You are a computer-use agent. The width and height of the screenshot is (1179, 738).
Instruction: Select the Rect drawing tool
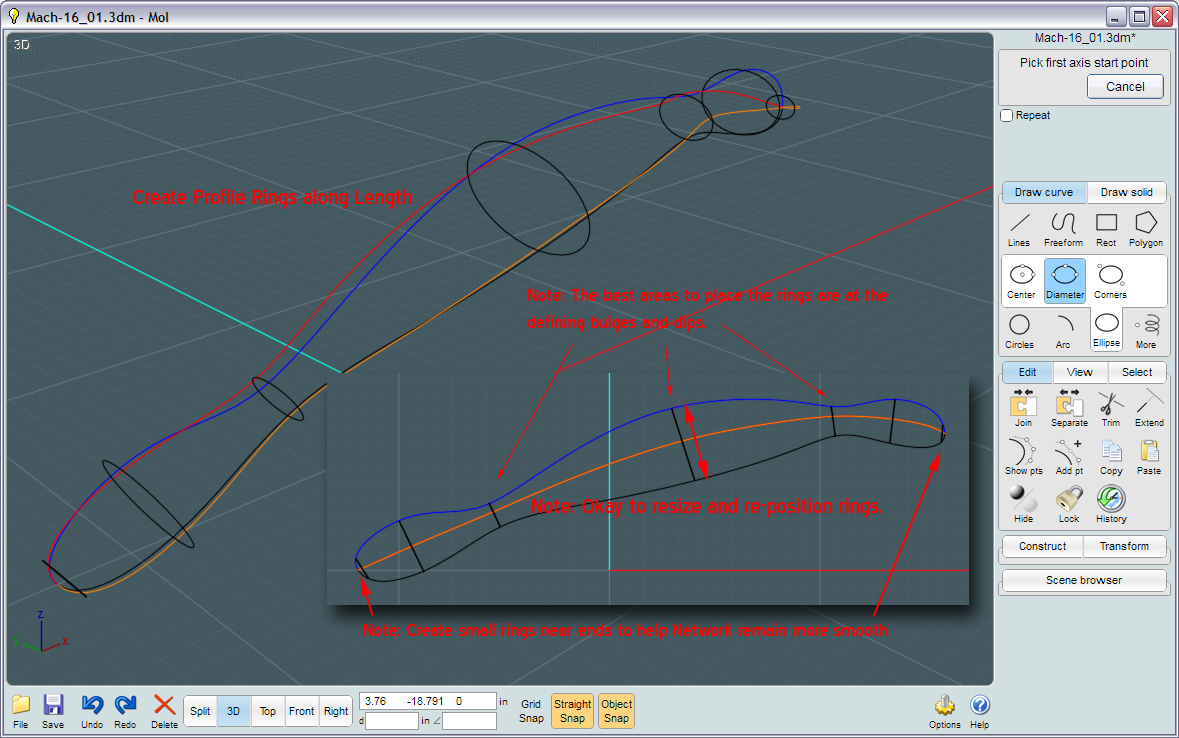click(1106, 229)
